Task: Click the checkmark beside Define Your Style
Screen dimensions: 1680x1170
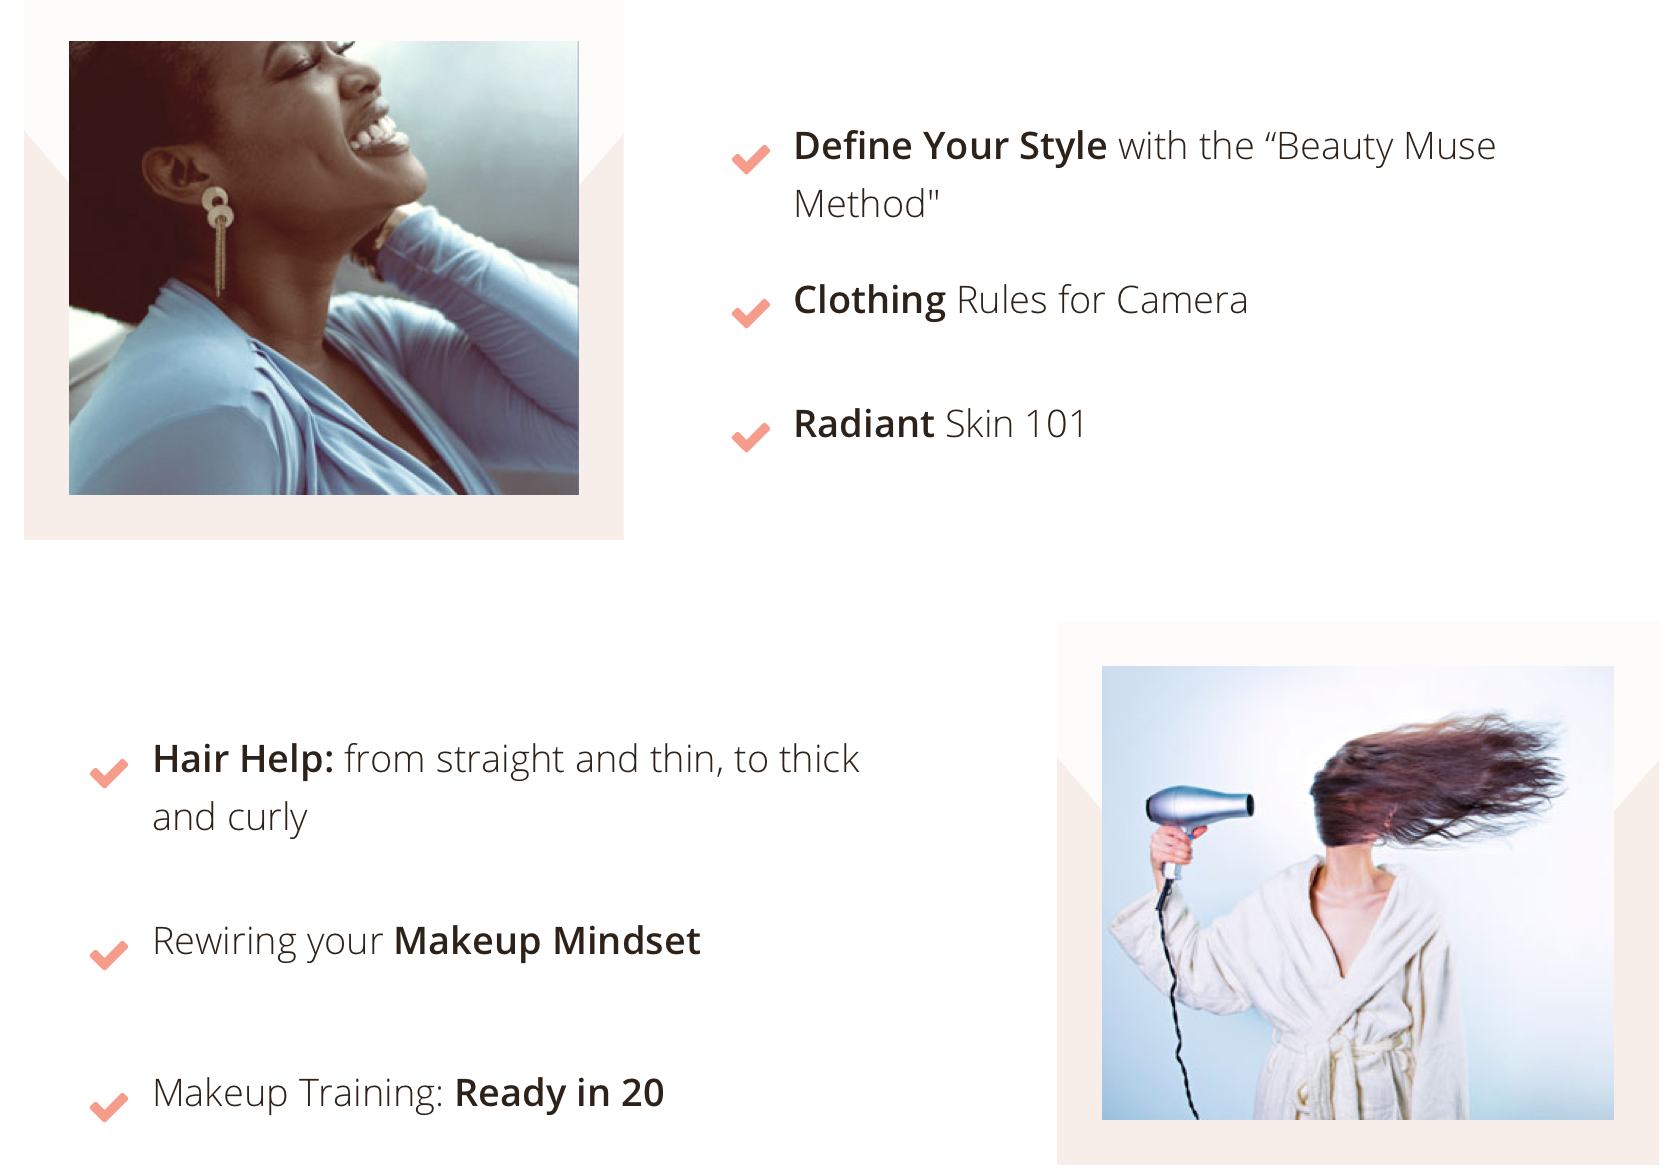Action: tap(751, 159)
